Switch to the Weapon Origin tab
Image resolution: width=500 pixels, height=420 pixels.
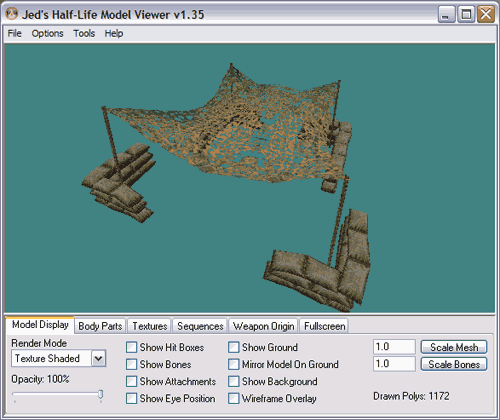pos(263,326)
